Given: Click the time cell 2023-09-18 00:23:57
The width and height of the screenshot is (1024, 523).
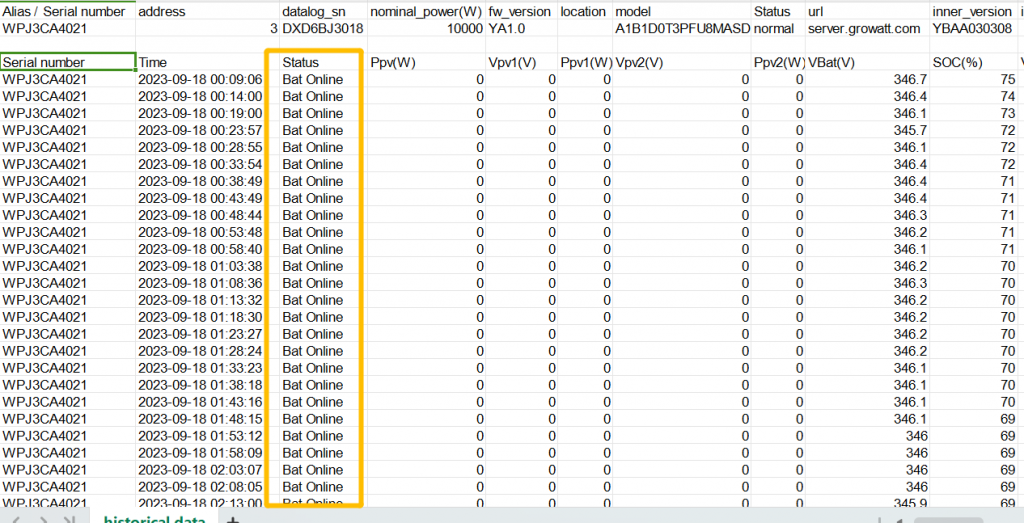Looking at the screenshot, I should pyautogui.click(x=207, y=131).
